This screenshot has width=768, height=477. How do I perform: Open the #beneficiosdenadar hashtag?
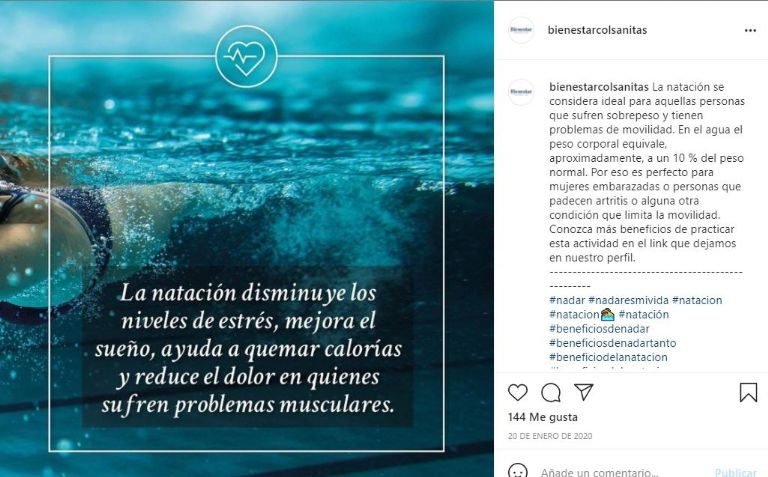[x=599, y=329]
